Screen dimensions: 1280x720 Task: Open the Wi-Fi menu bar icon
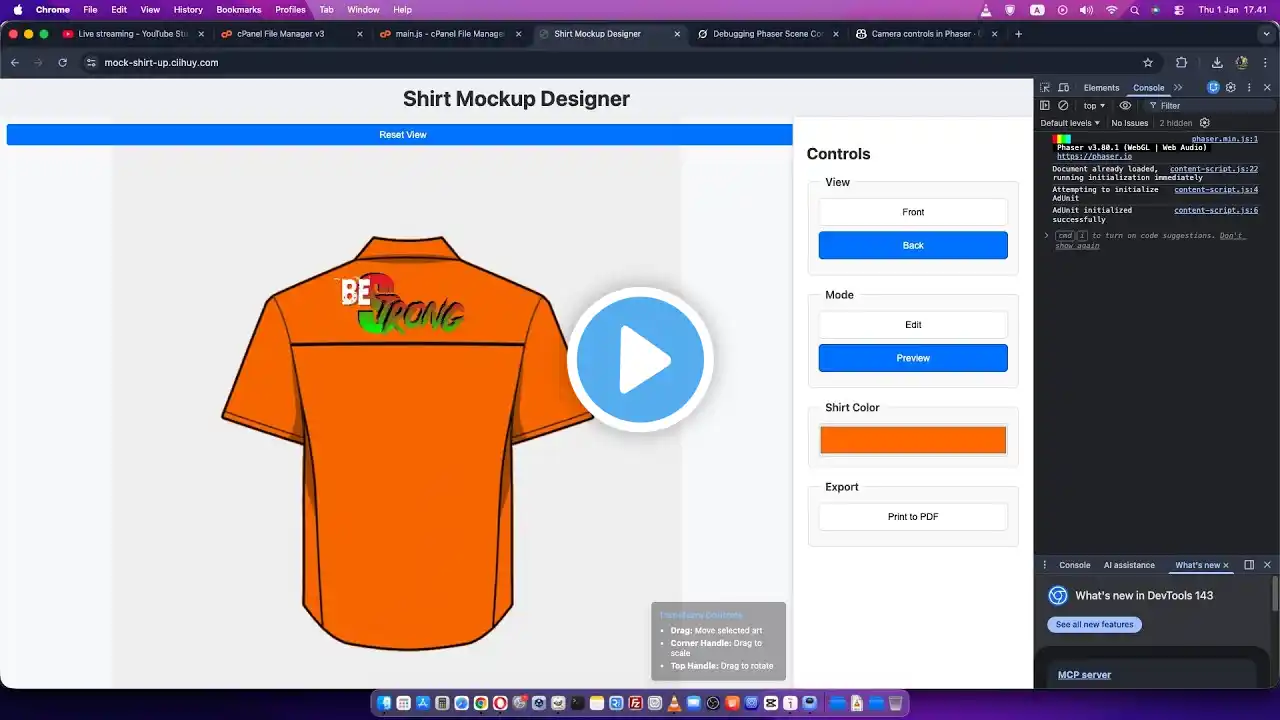(x=1111, y=10)
